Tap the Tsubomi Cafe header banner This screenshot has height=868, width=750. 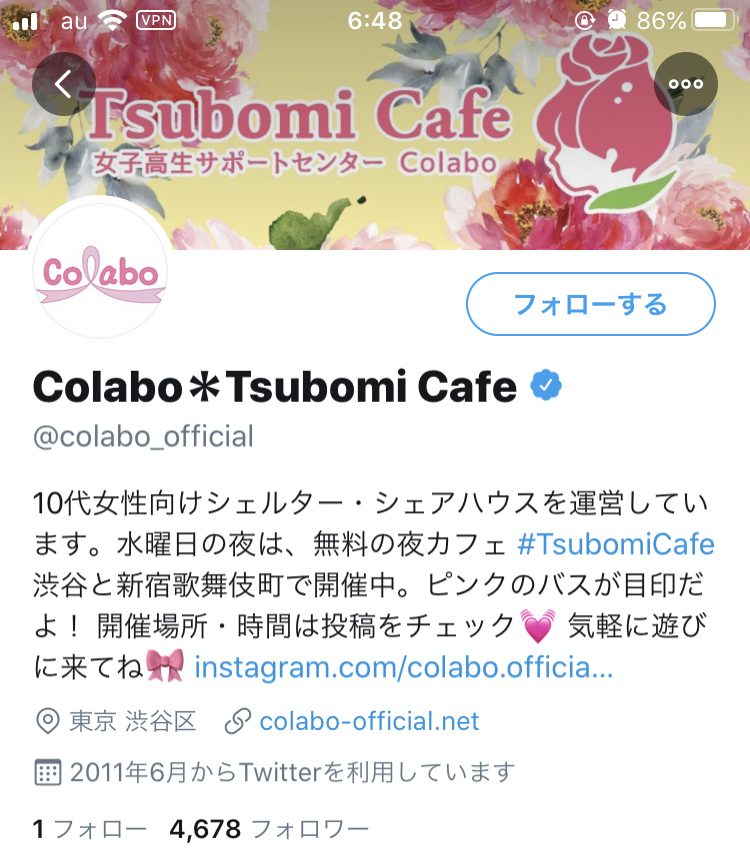tap(375, 125)
